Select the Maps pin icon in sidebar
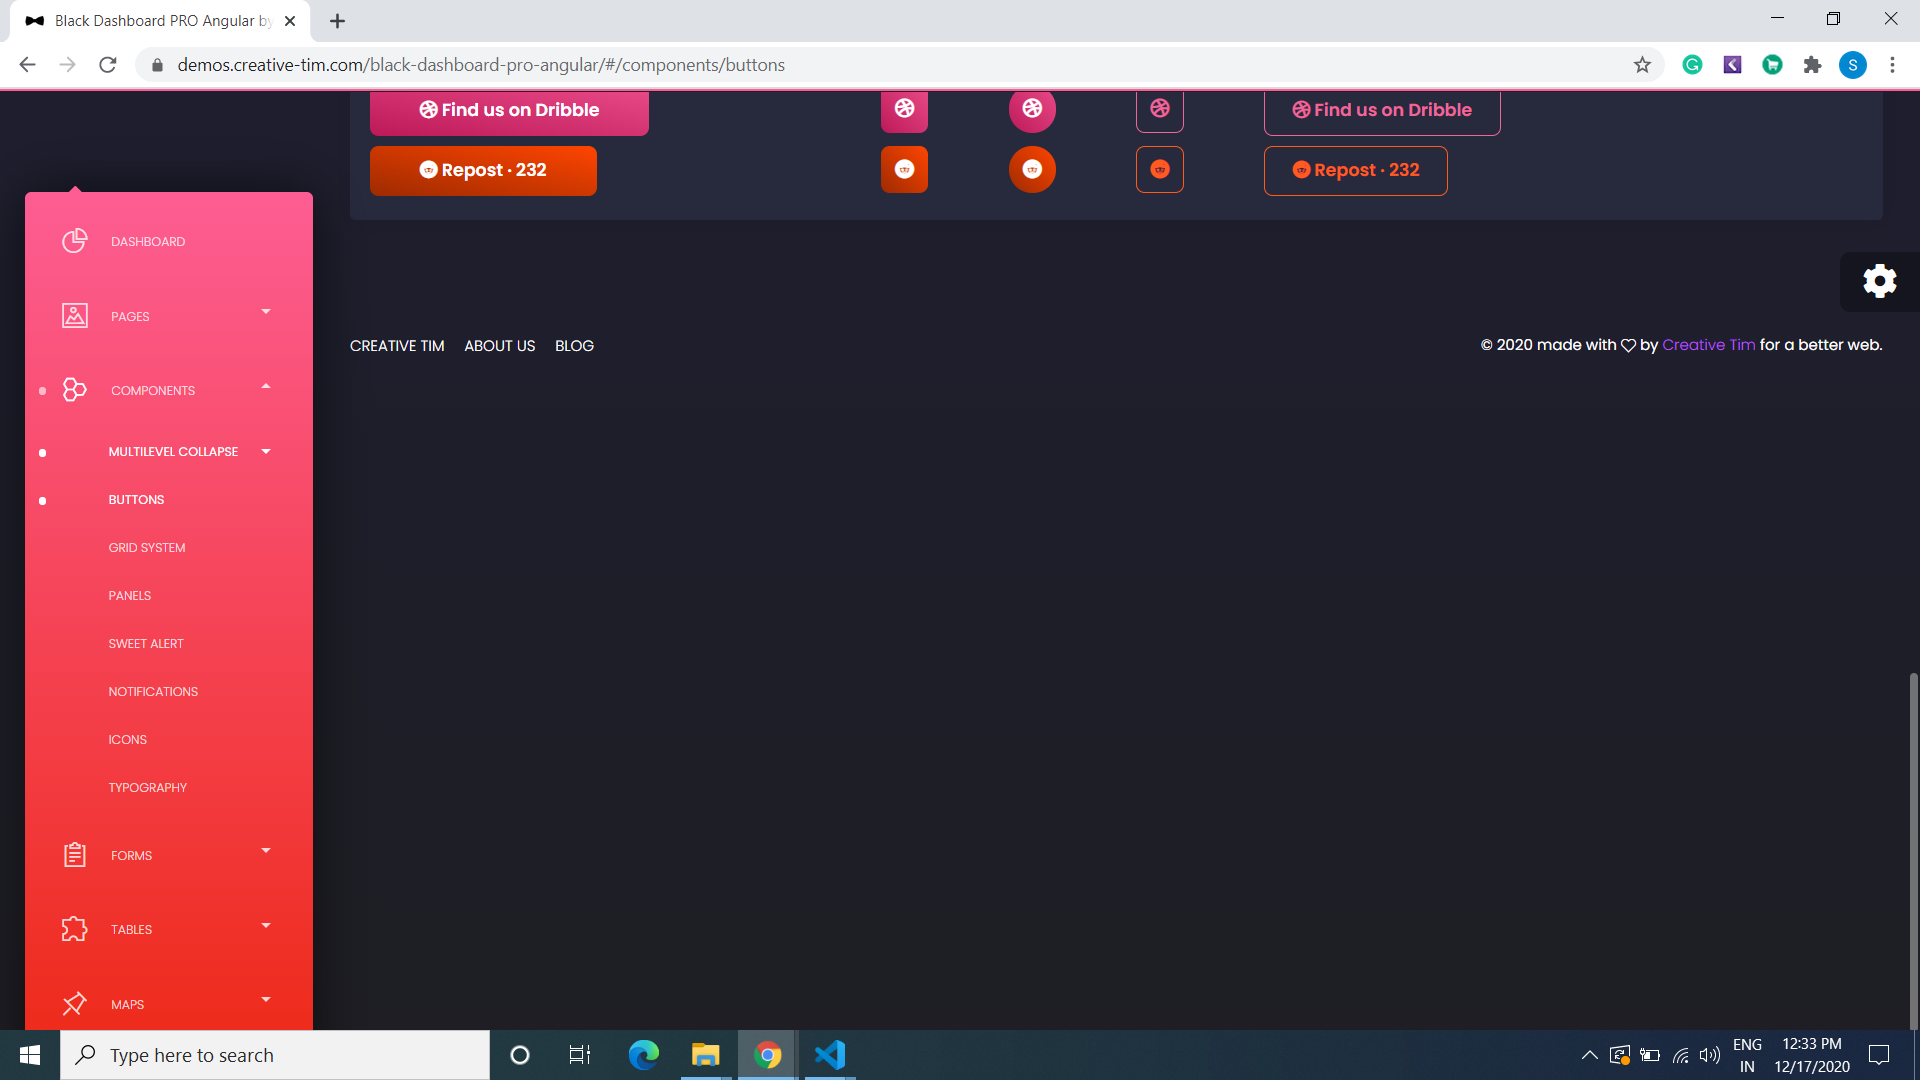Image resolution: width=1920 pixels, height=1080 pixels. pyautogui.click(x=75, y=1004)
